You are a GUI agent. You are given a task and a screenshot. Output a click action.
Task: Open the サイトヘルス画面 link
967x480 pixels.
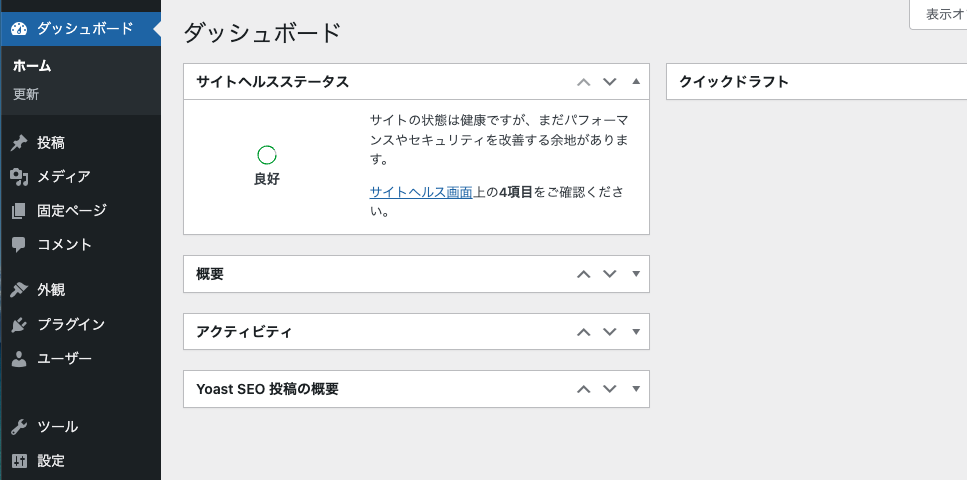click(x=420, y=191)
